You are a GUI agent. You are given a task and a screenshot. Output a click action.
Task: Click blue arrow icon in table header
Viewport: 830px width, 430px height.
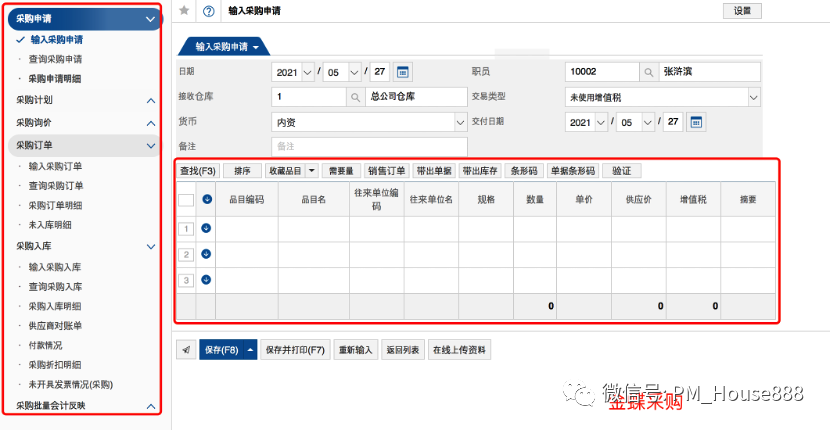[206, 199]
